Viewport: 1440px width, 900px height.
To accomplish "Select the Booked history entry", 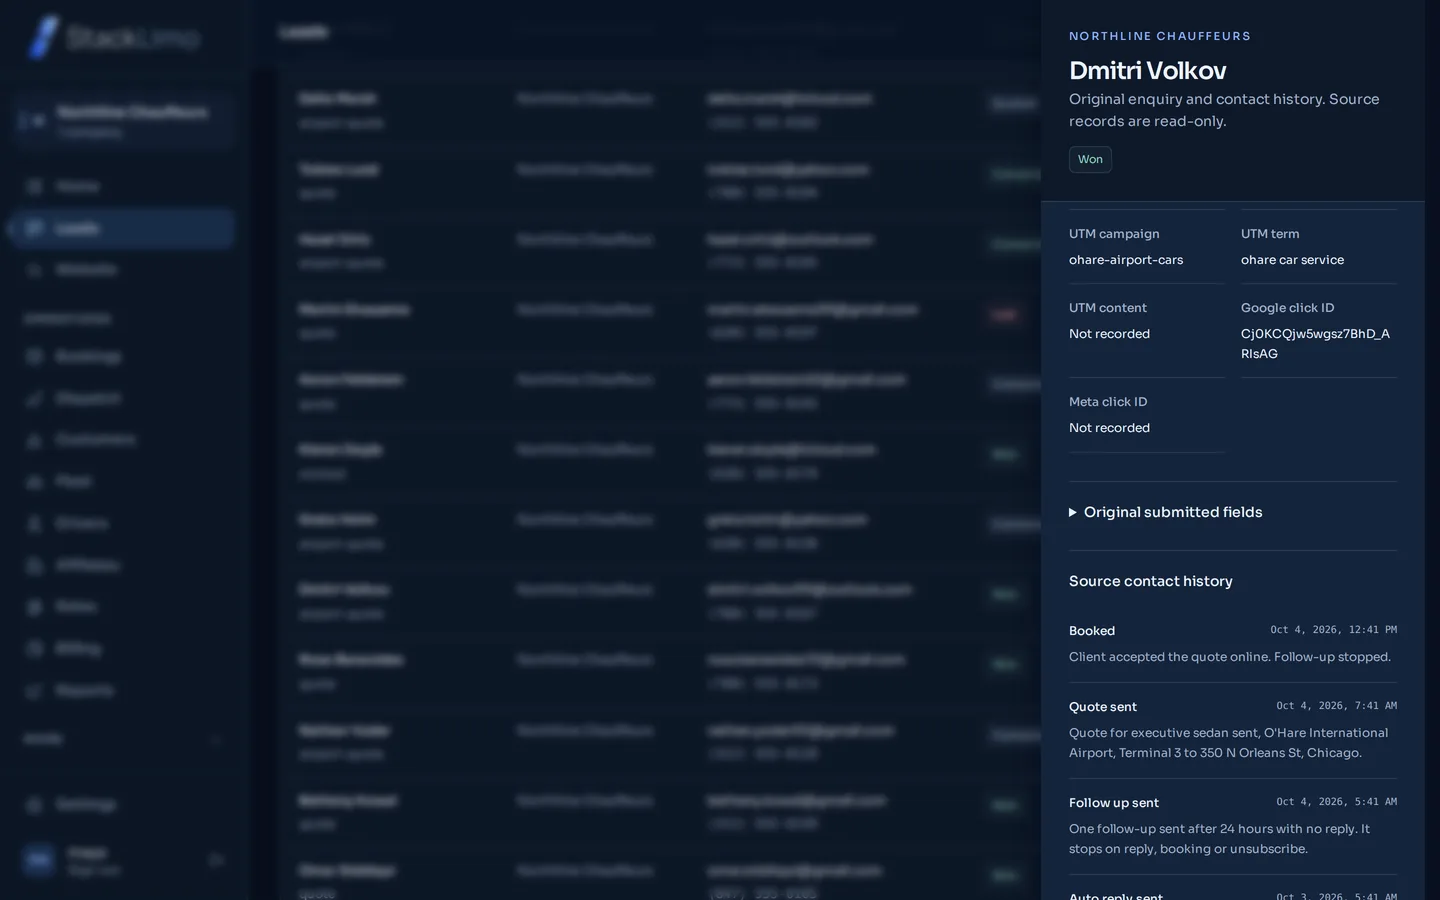I will click(1233, 643).
